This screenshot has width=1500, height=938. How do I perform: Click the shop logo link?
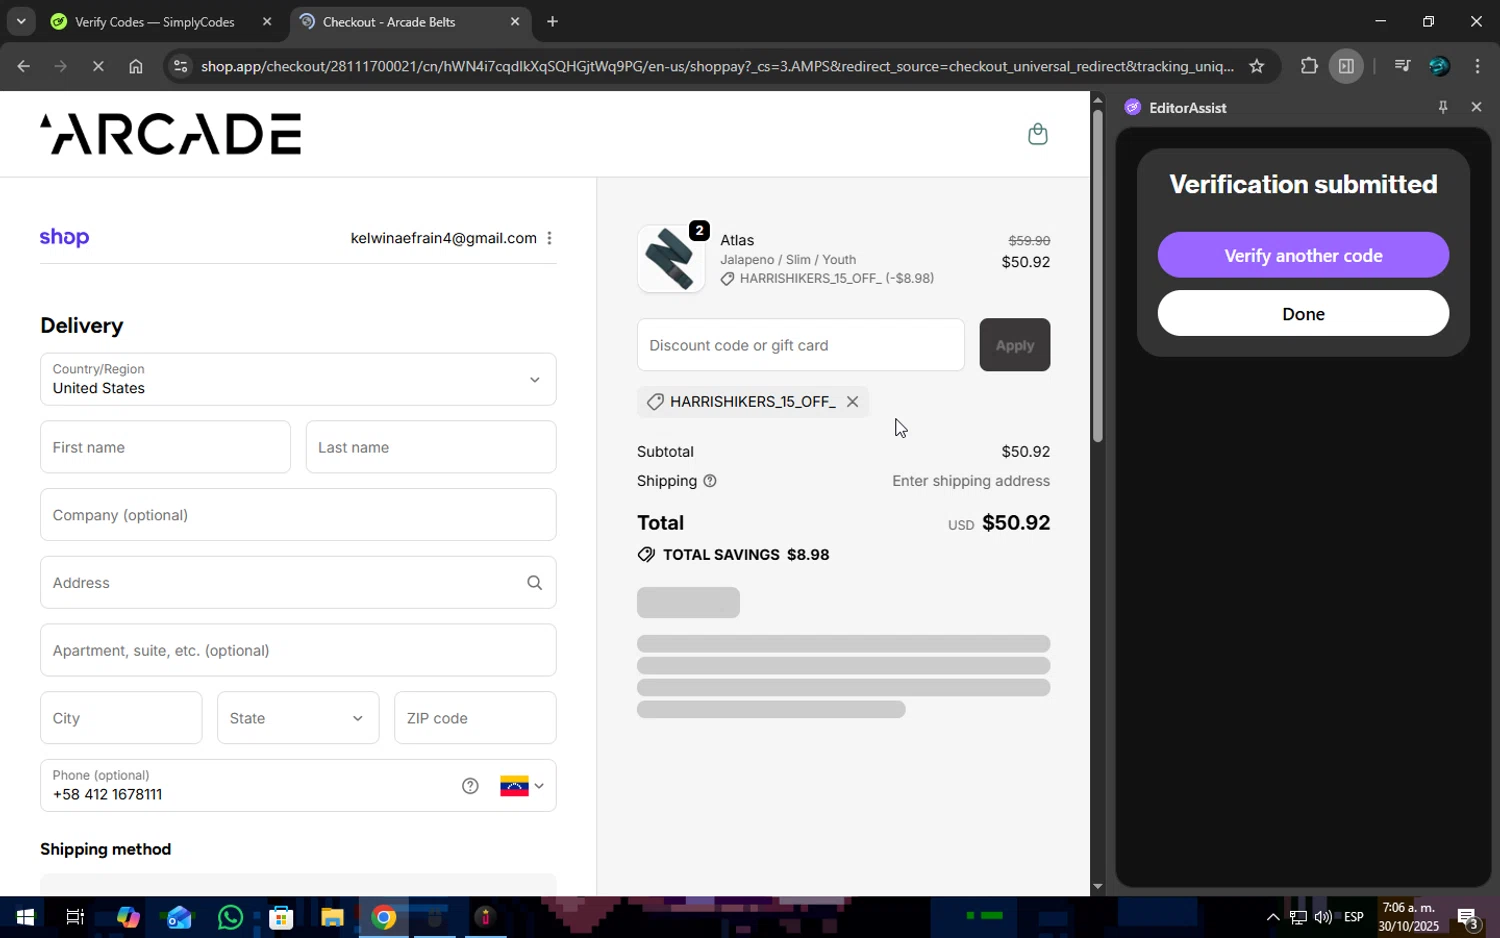coord(64,237)
